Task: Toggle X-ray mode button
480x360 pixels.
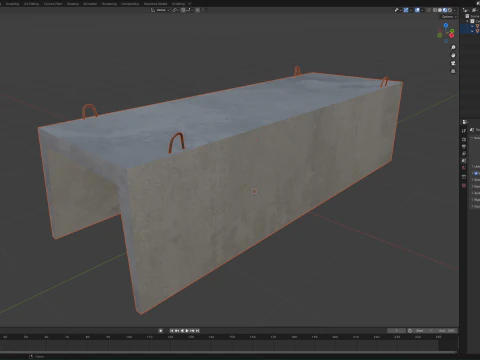Action: (x=428, y=10)
